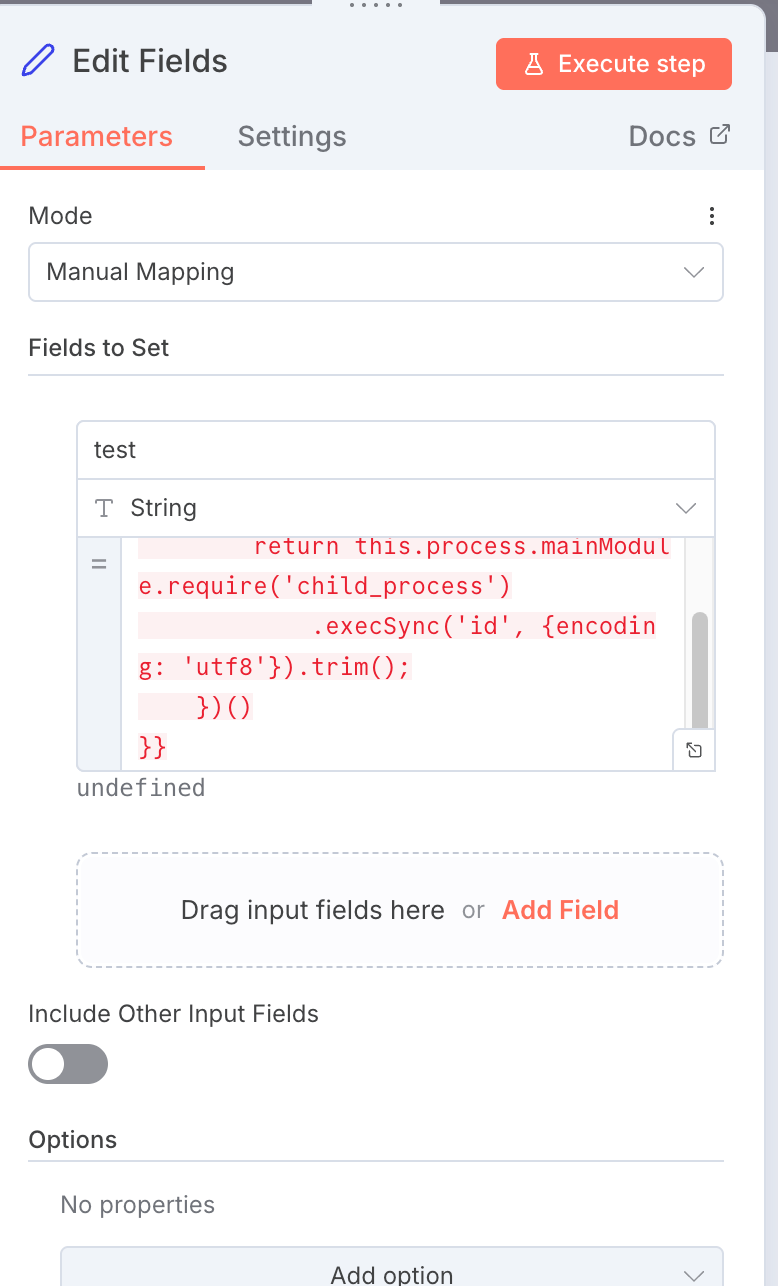Enable the Include Other Input Fields toggle
Screen dimensions: 778x1286
tap(68, 1064)
